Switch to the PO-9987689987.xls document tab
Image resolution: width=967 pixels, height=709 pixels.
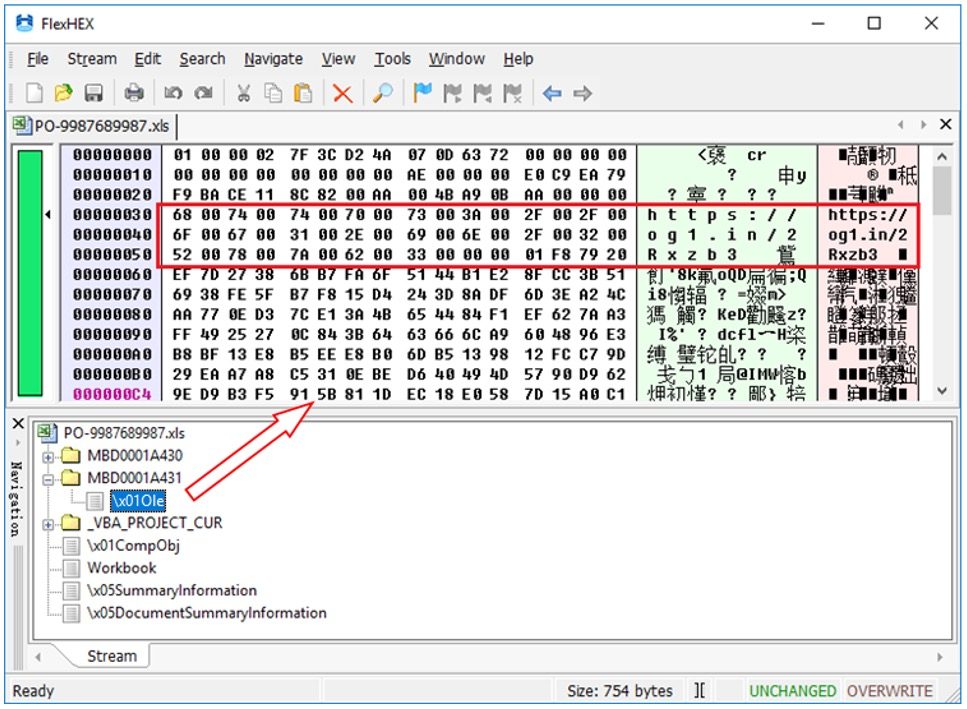(x=91, y=125)
